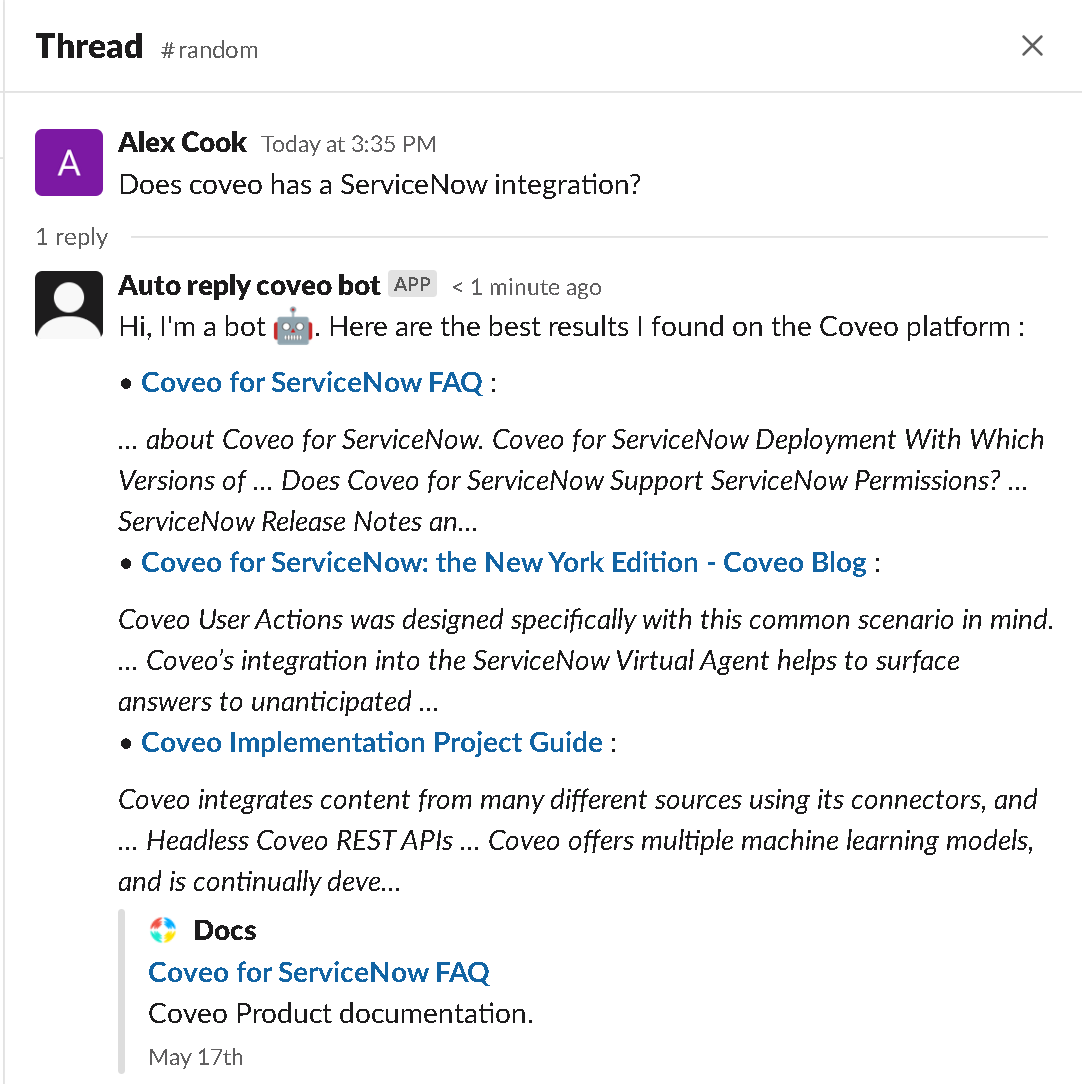
Task: Click the #random channel label in header
Action: [209, 50]
